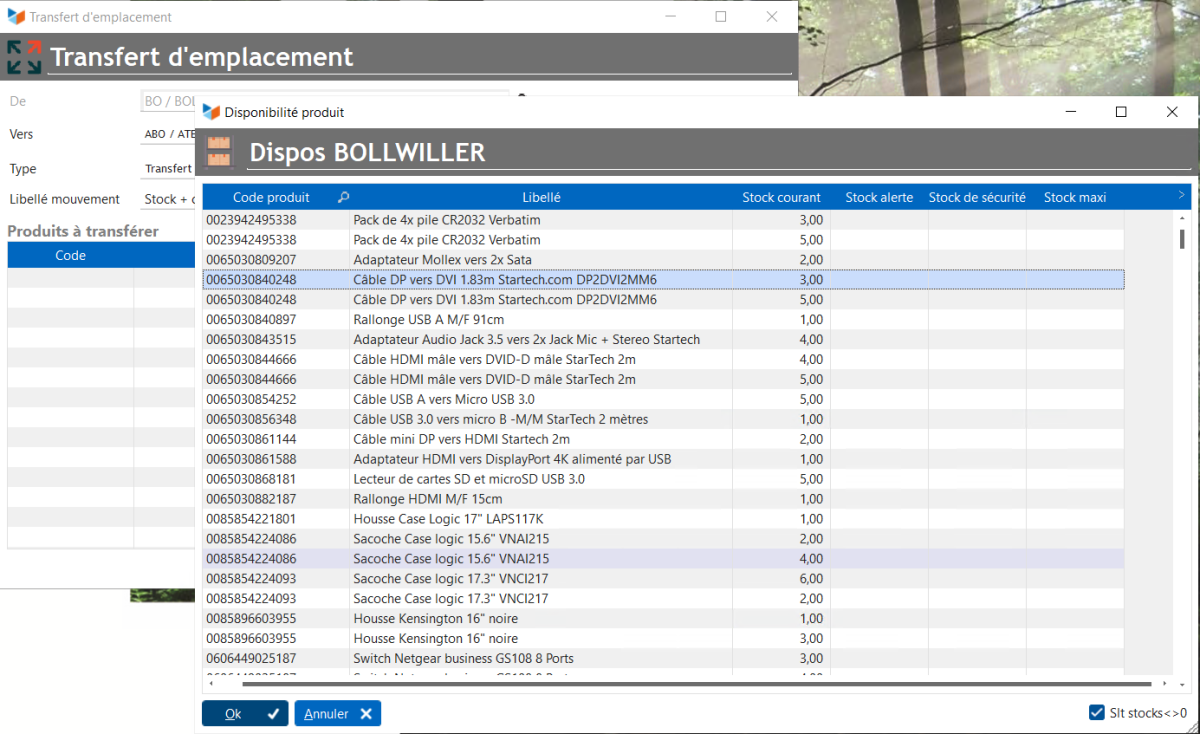Minimize the Disponibilité produit window
1200x734 pixels.
click(1069, 112)
